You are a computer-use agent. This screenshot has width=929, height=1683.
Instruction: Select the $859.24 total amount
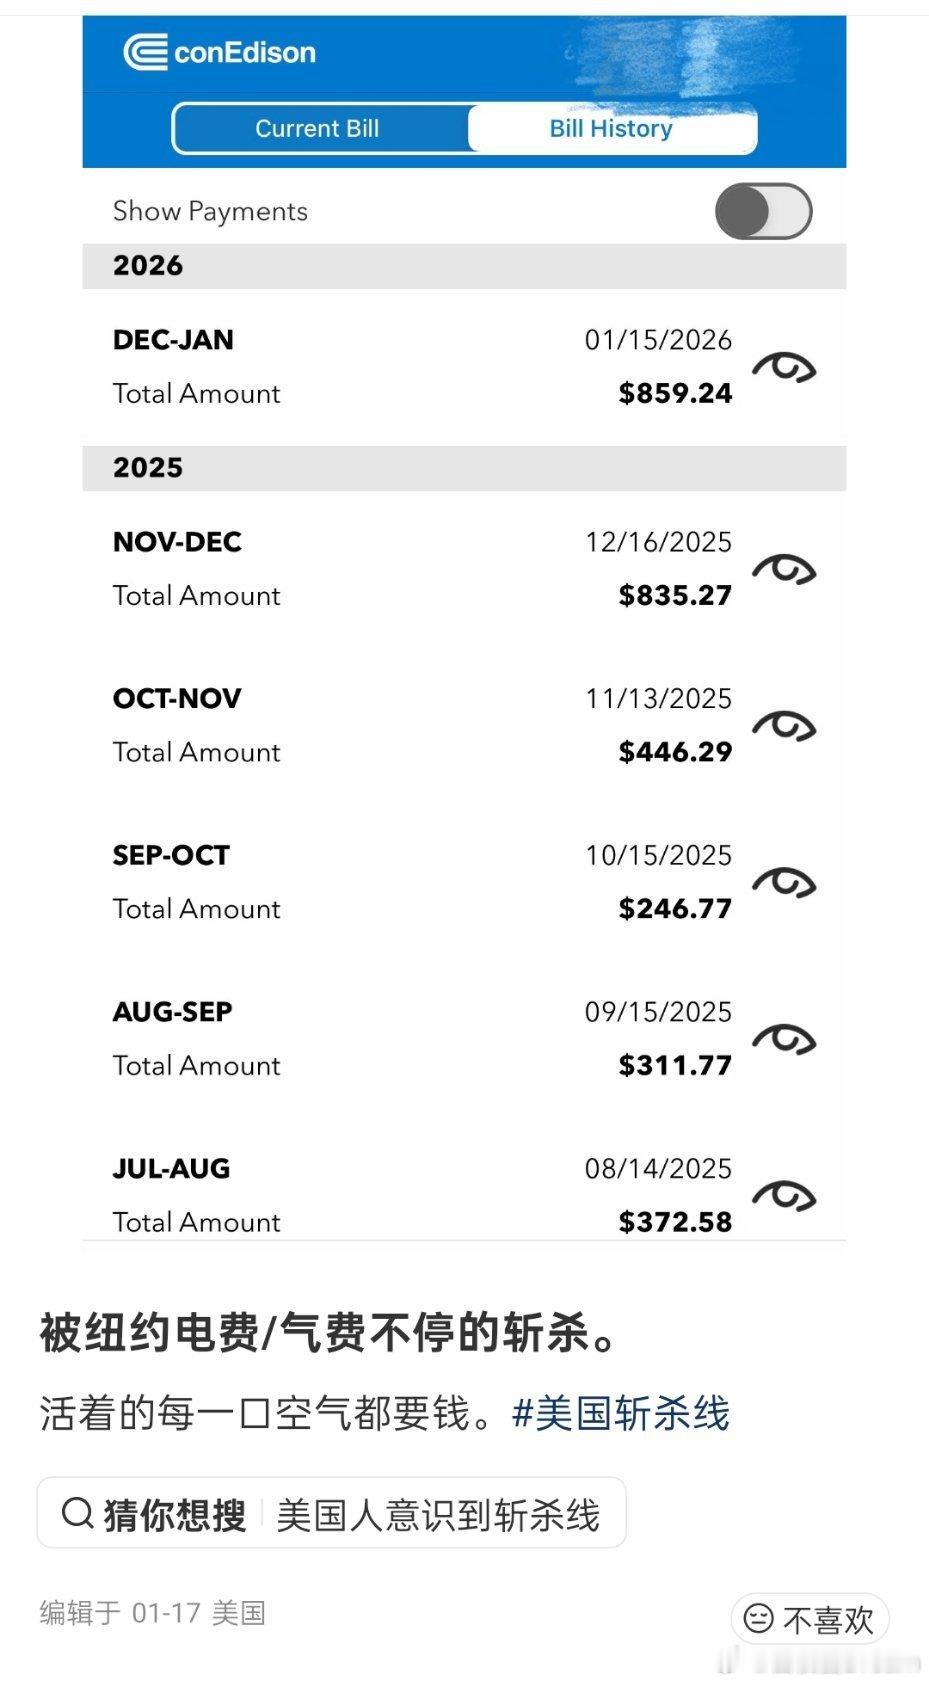pos(675,393)
